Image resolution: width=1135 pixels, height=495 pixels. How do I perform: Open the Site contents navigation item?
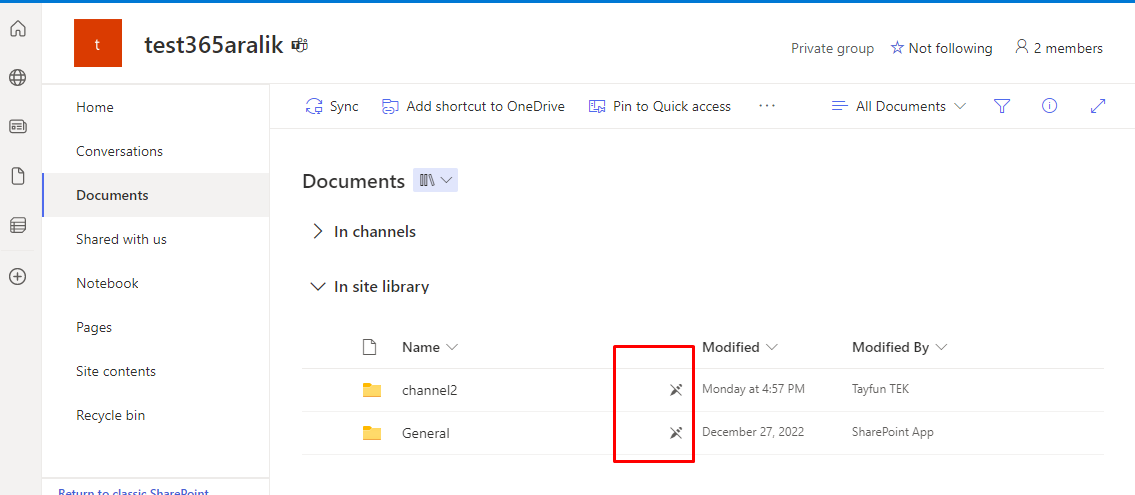[x=116, y=371]
